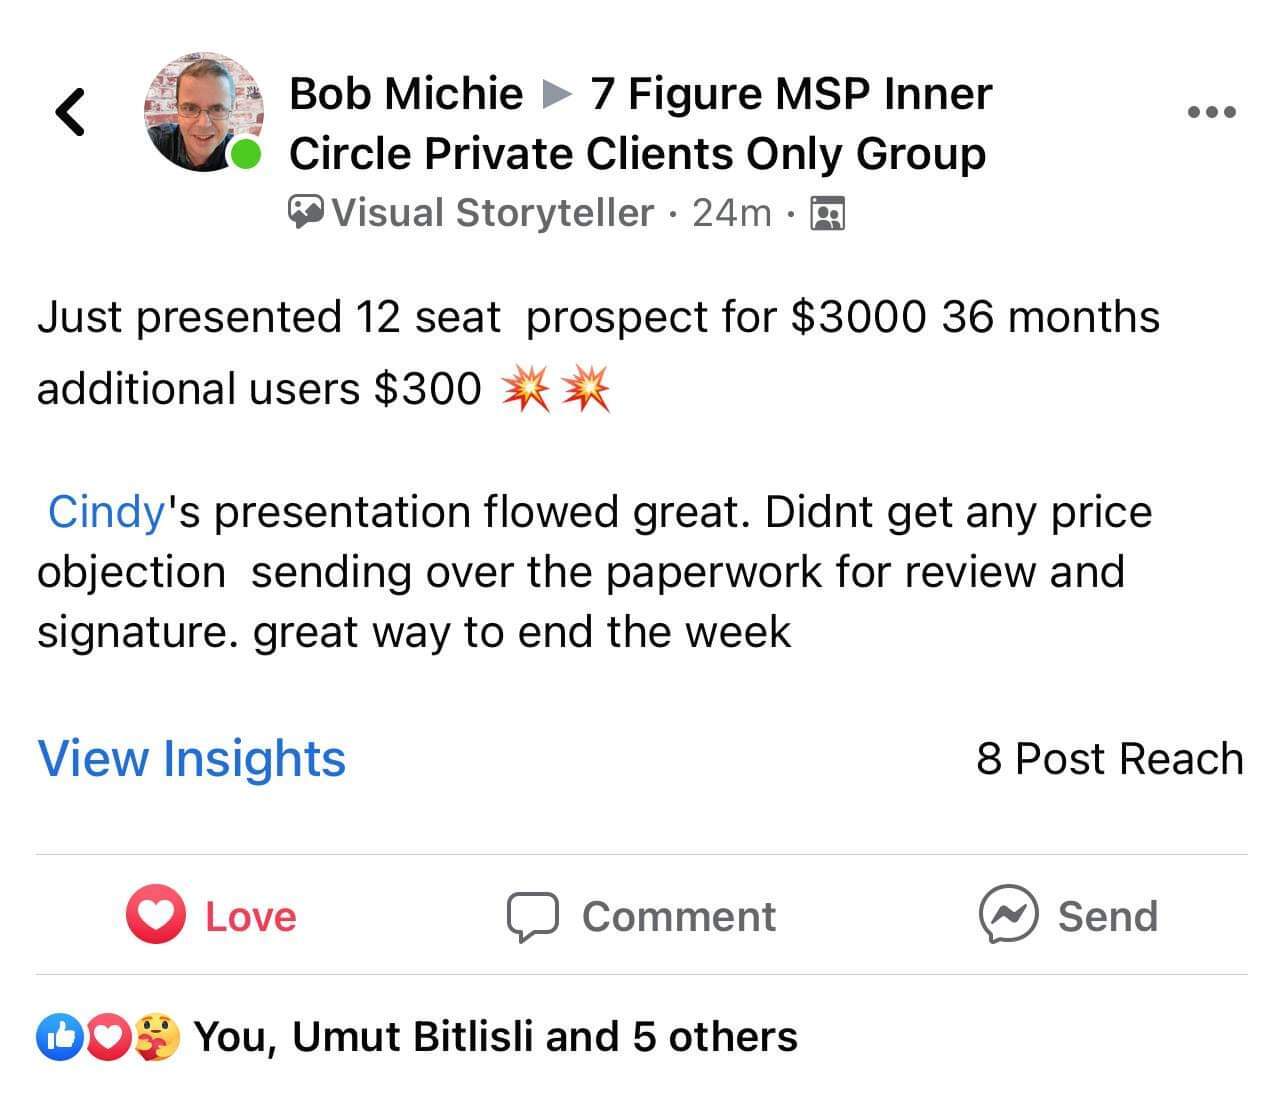The height and width of the screenshot is (1109, 1284).
Task: Open Bob Michie's profile name link
Action: tap(405, 94)
